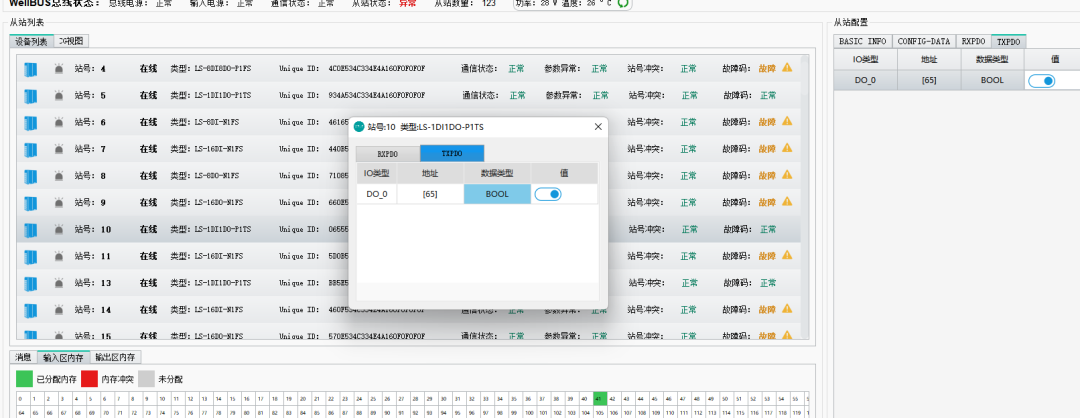Click the alarm light icon for station 5

pos(59,96)
